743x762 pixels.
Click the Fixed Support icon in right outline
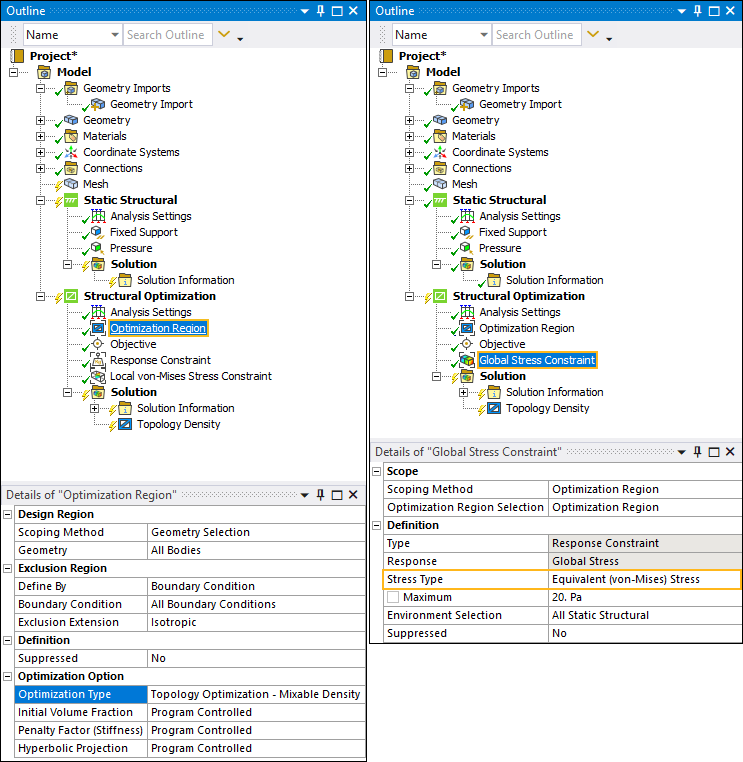pos(467,232)
